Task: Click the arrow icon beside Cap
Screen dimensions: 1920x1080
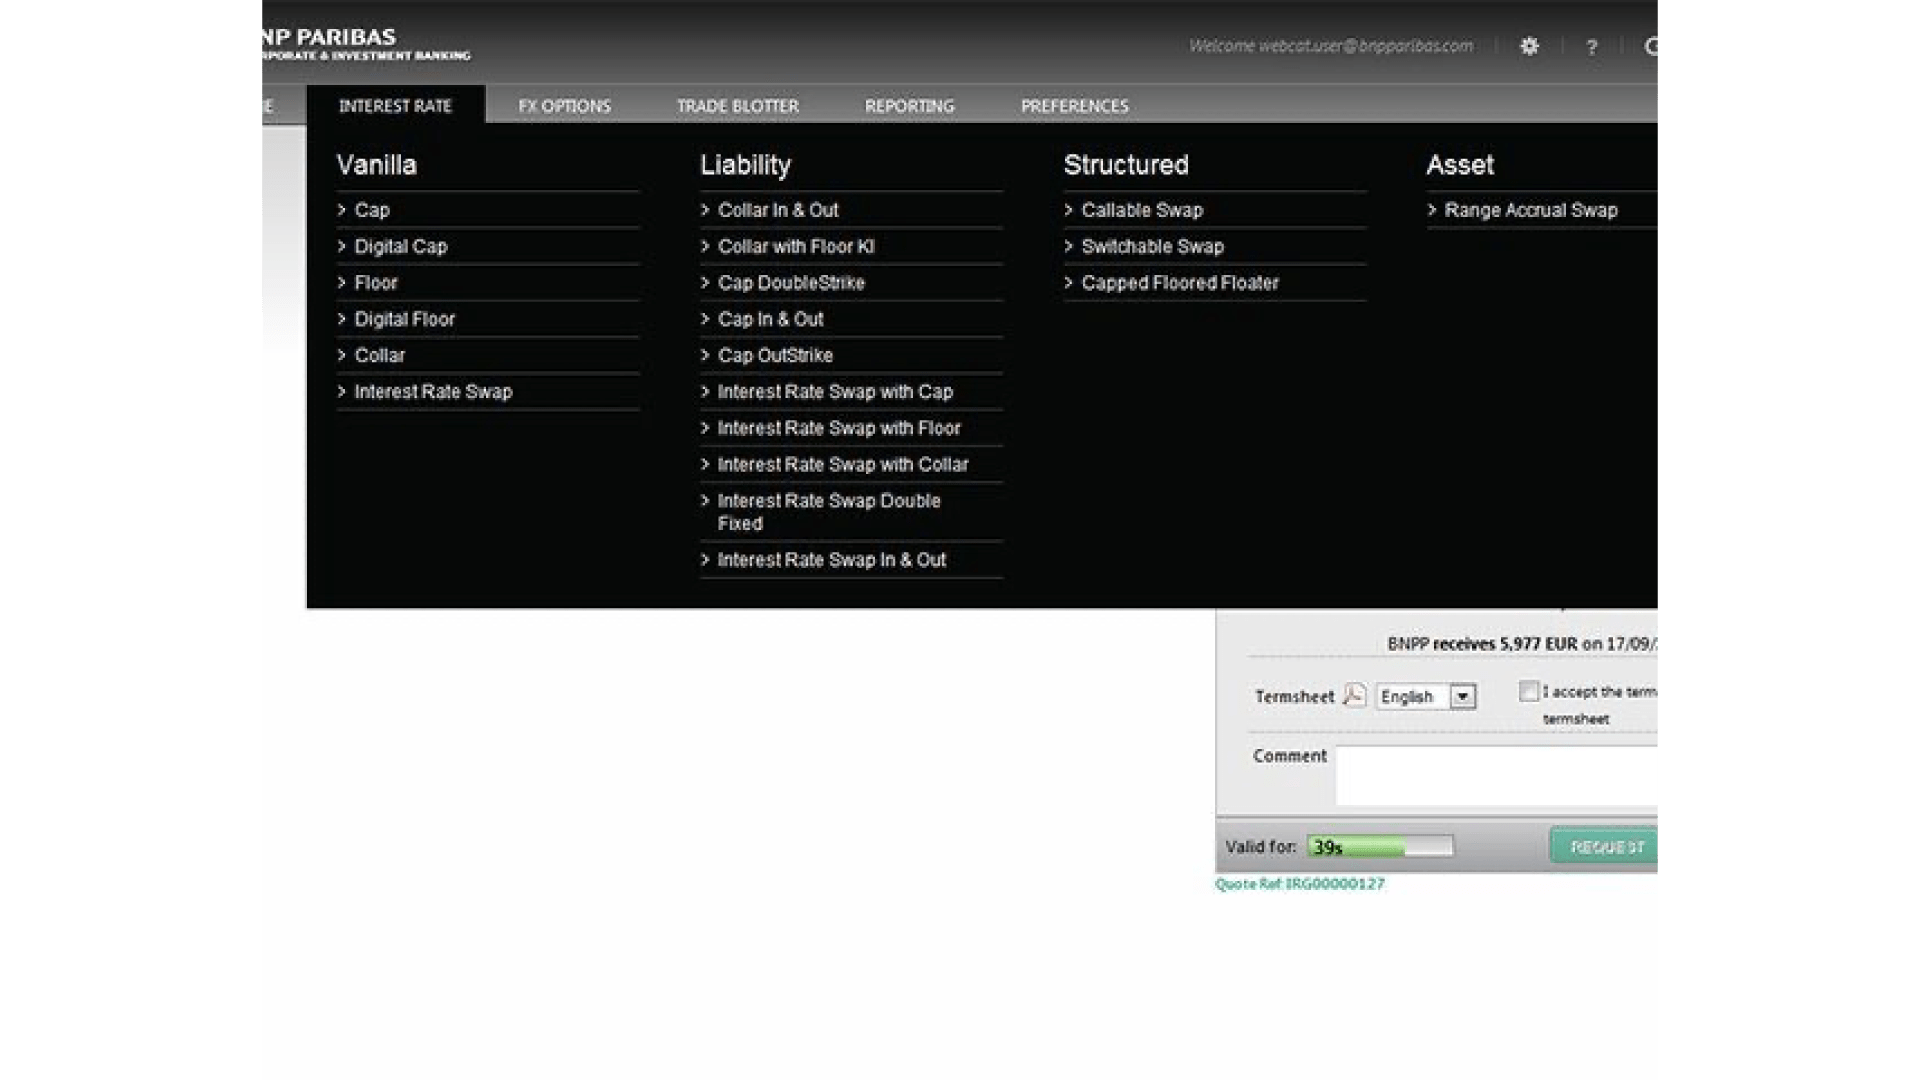Action: click(342, 210)
